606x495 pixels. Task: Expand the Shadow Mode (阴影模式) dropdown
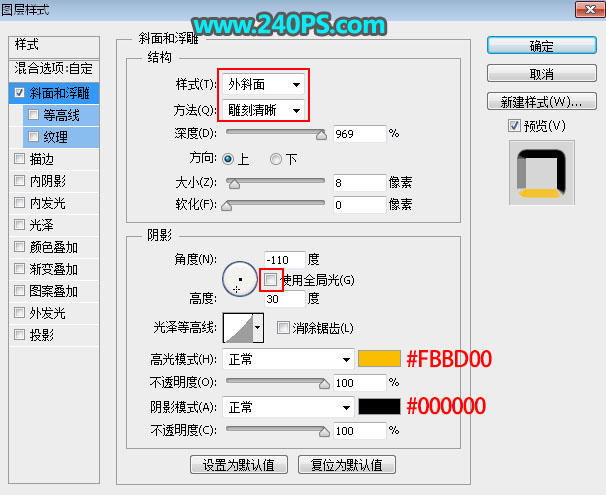coord(289,408)
